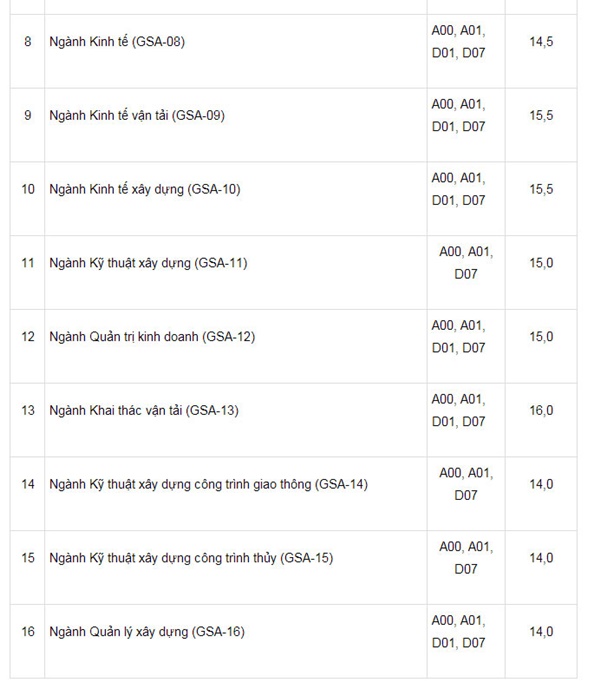
Task: Select the score 16,0 for GSA-13
Action: tap(541, 410)
